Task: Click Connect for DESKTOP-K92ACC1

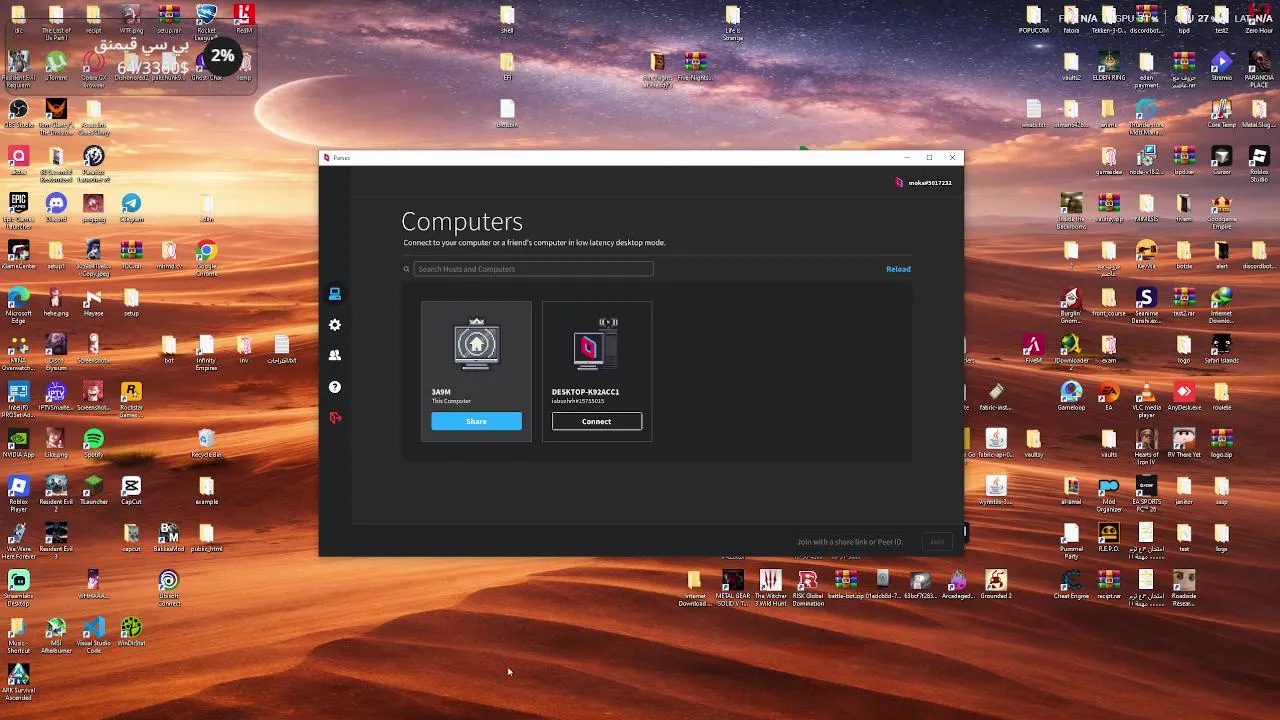Action: [597, 421]
